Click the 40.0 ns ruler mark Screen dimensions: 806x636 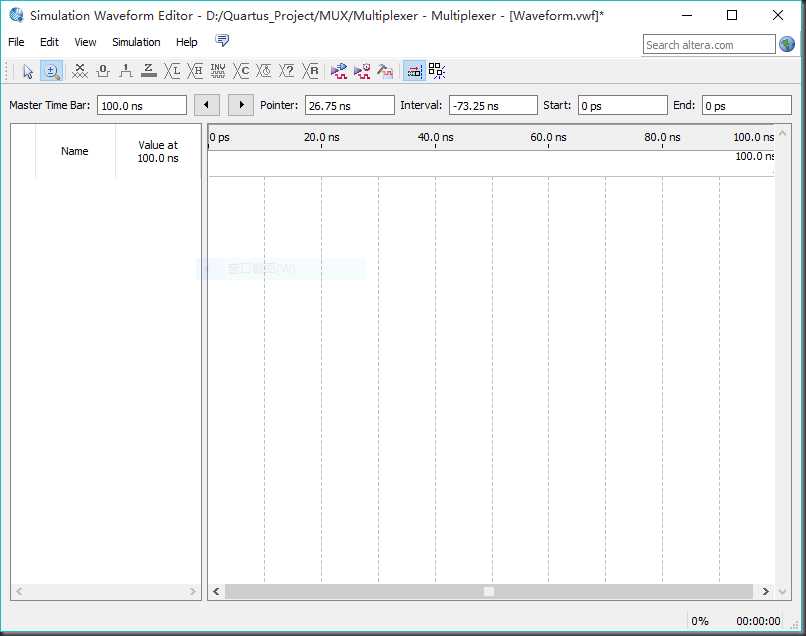point(435,137)
